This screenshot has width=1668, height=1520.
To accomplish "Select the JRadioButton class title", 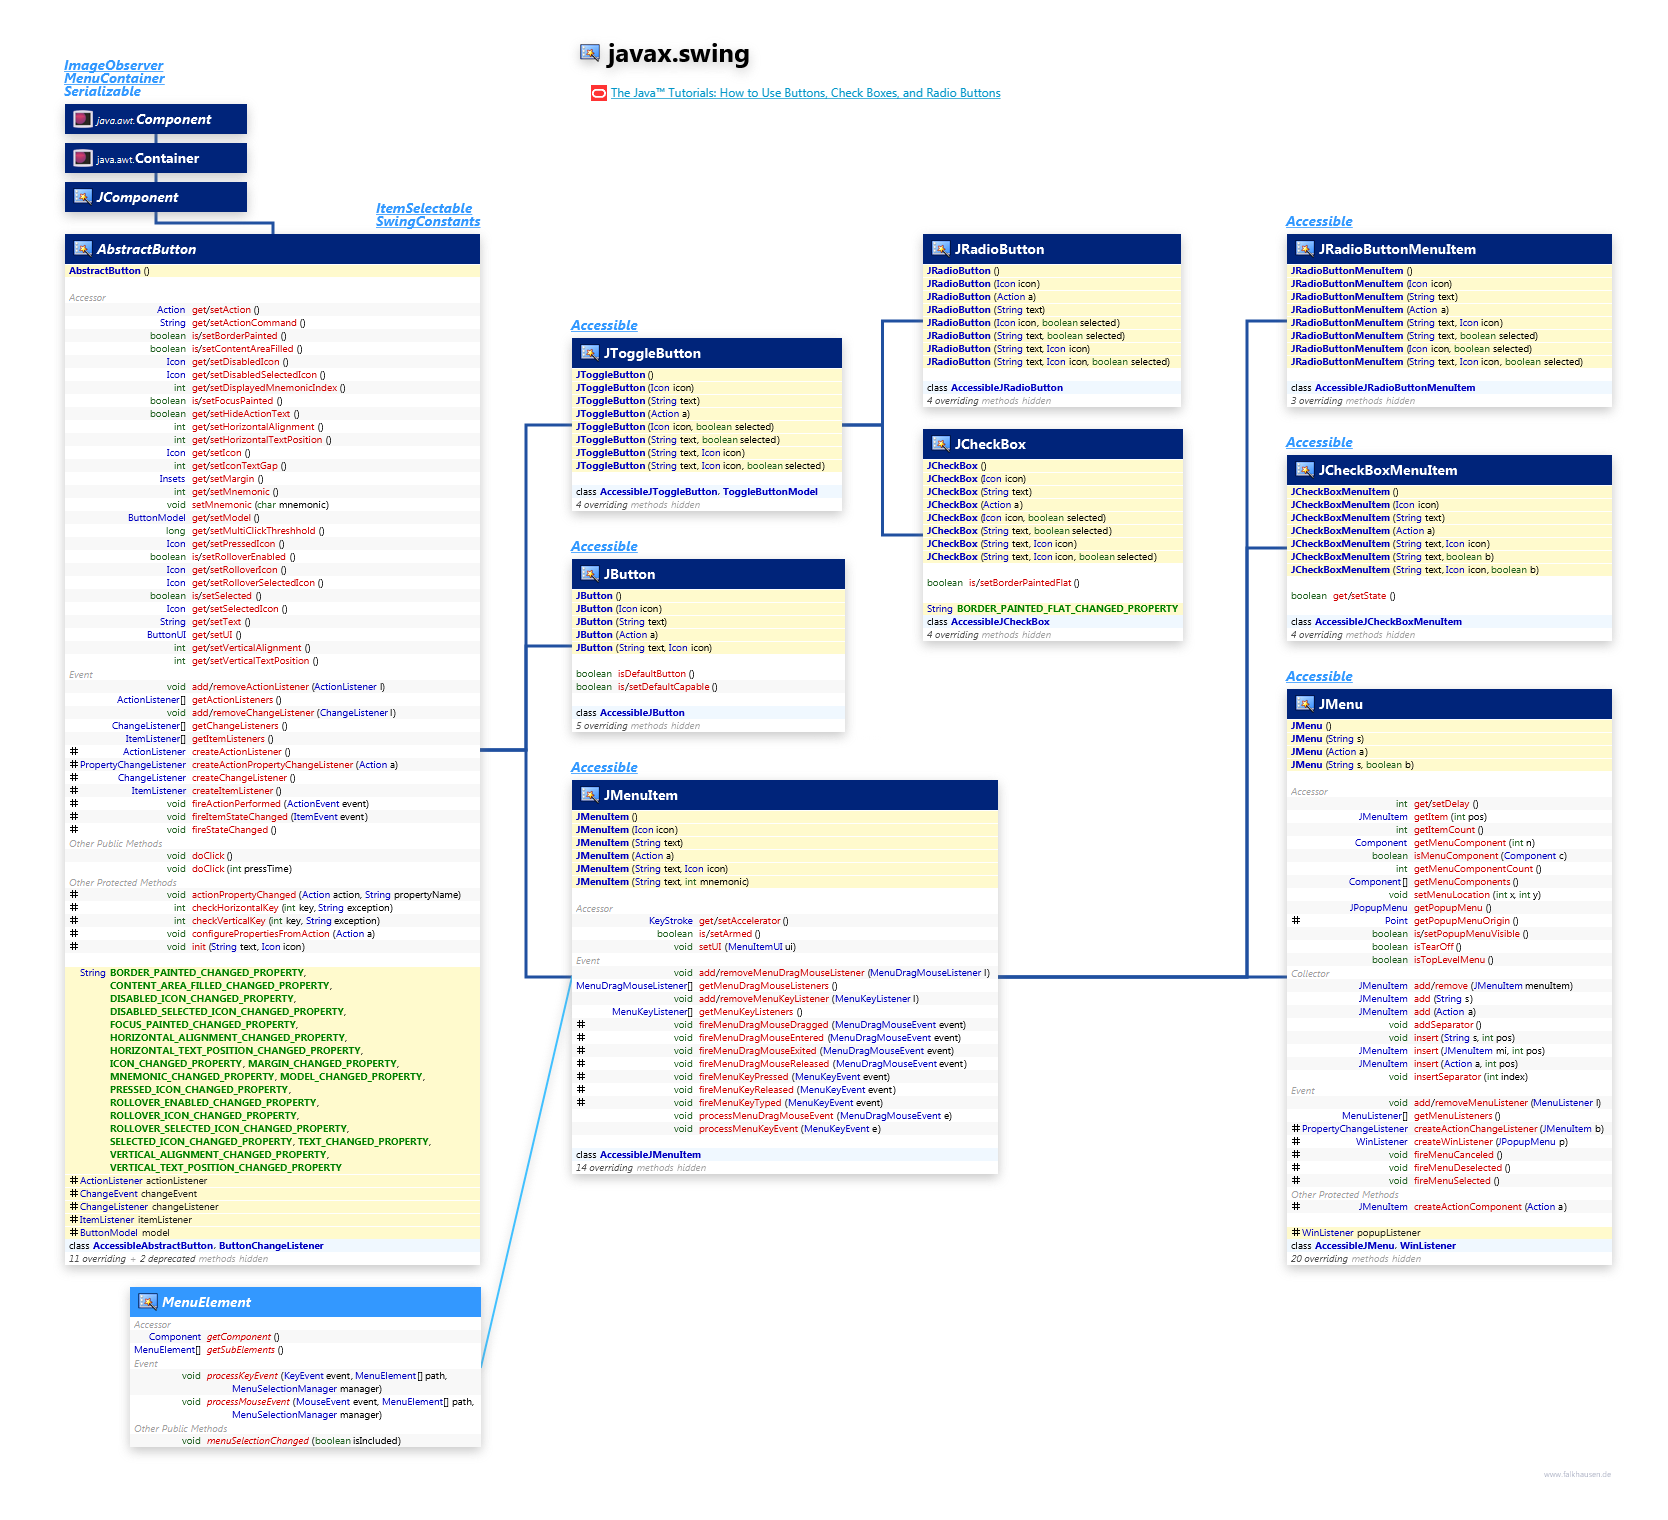I will pos(999,249).
